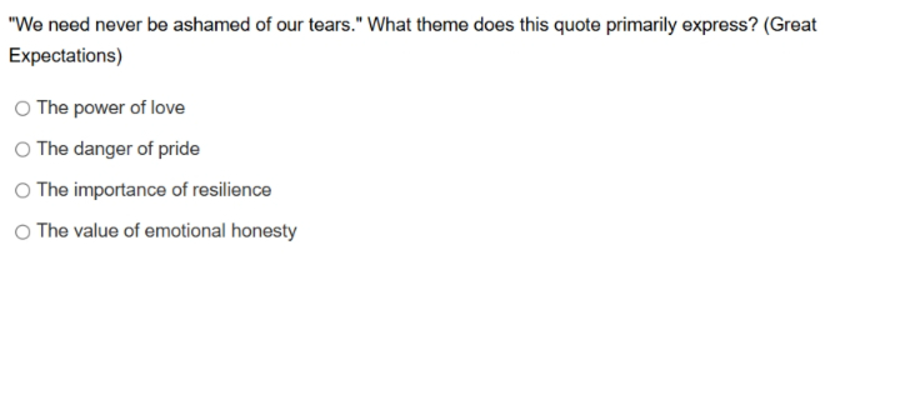Pick The value of emotional honesty radio button
This screenshot has width=920, height=408.
coord(22,232)
